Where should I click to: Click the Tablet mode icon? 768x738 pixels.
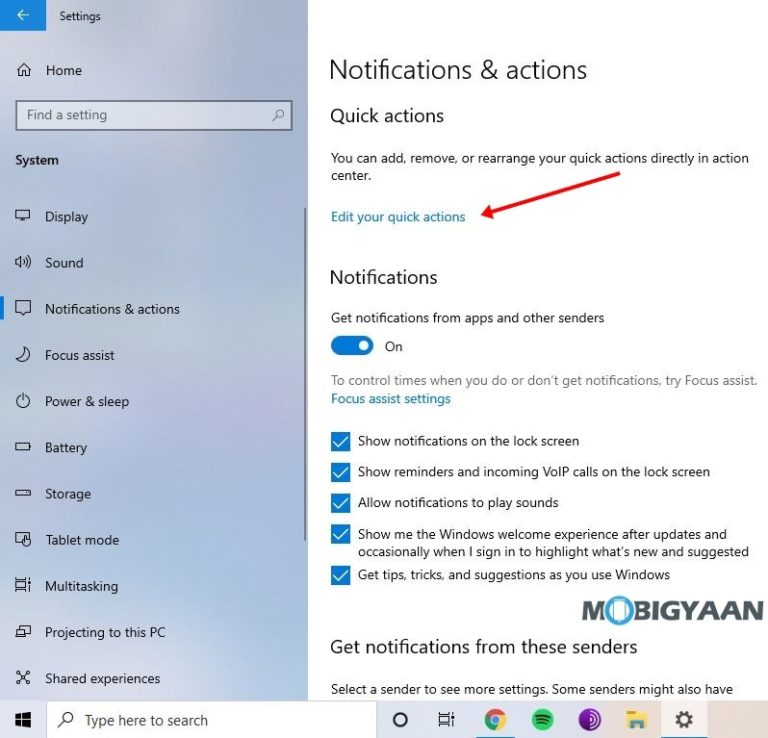(23, 539)
